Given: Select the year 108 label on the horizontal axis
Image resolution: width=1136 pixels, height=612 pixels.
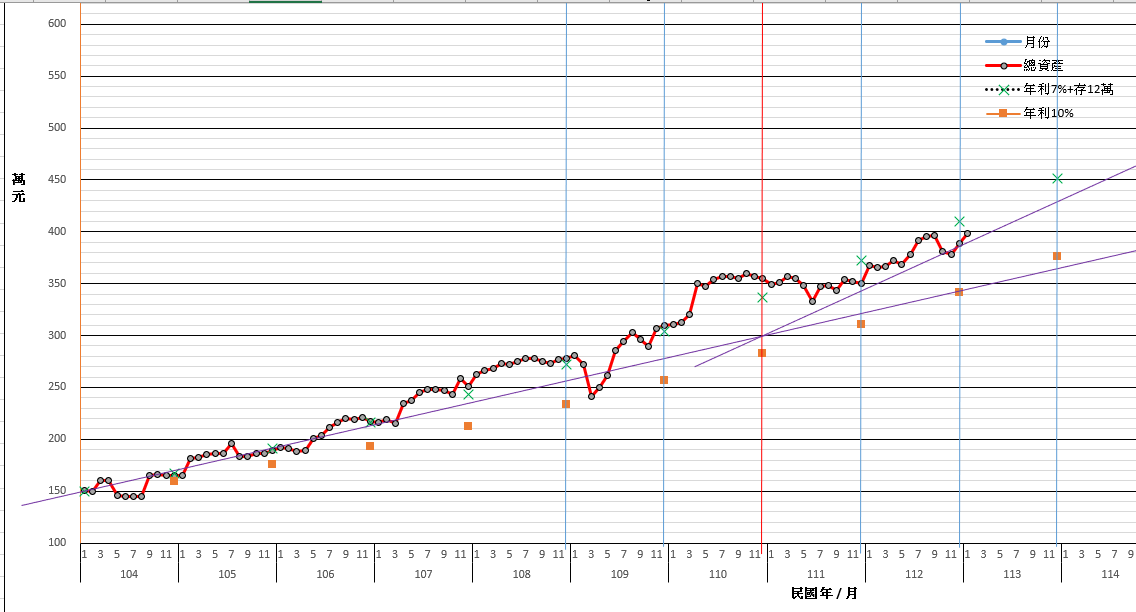Looking at the screenshot, I should 521,574.
